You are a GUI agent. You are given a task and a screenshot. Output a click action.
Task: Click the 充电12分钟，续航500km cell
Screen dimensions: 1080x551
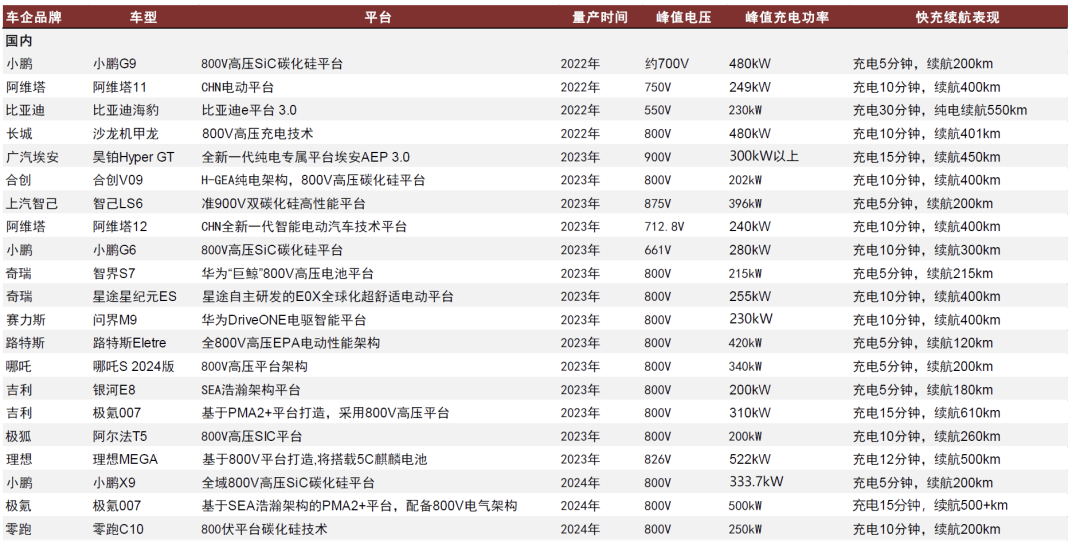[x=926, y=459]
